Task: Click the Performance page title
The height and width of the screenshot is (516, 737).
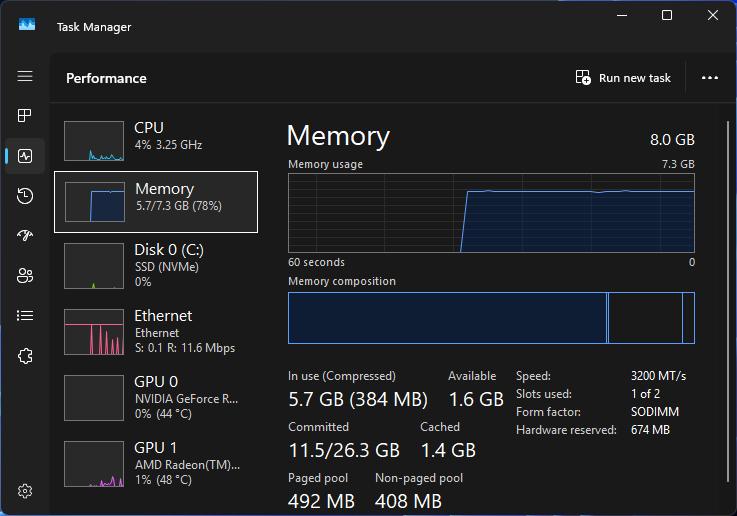Action: [106, 78]
